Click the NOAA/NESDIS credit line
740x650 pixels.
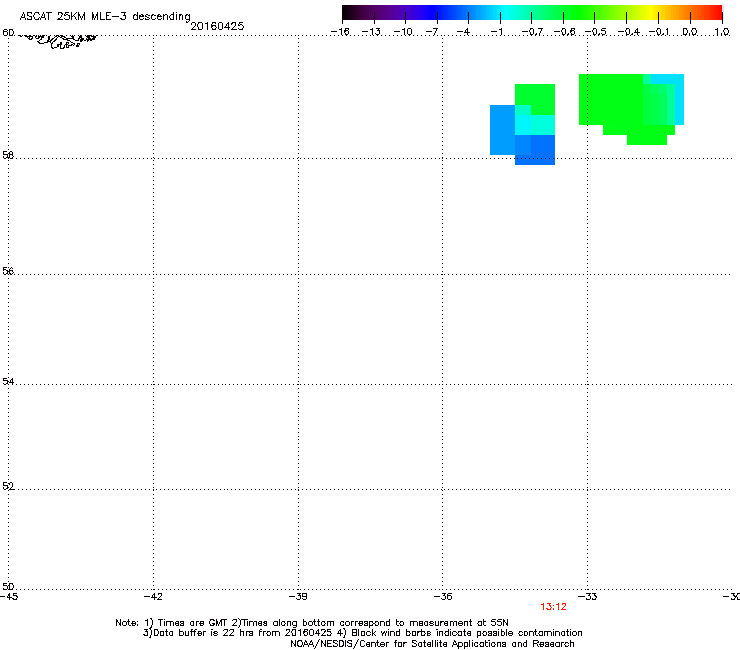click(x=432, y=644)
